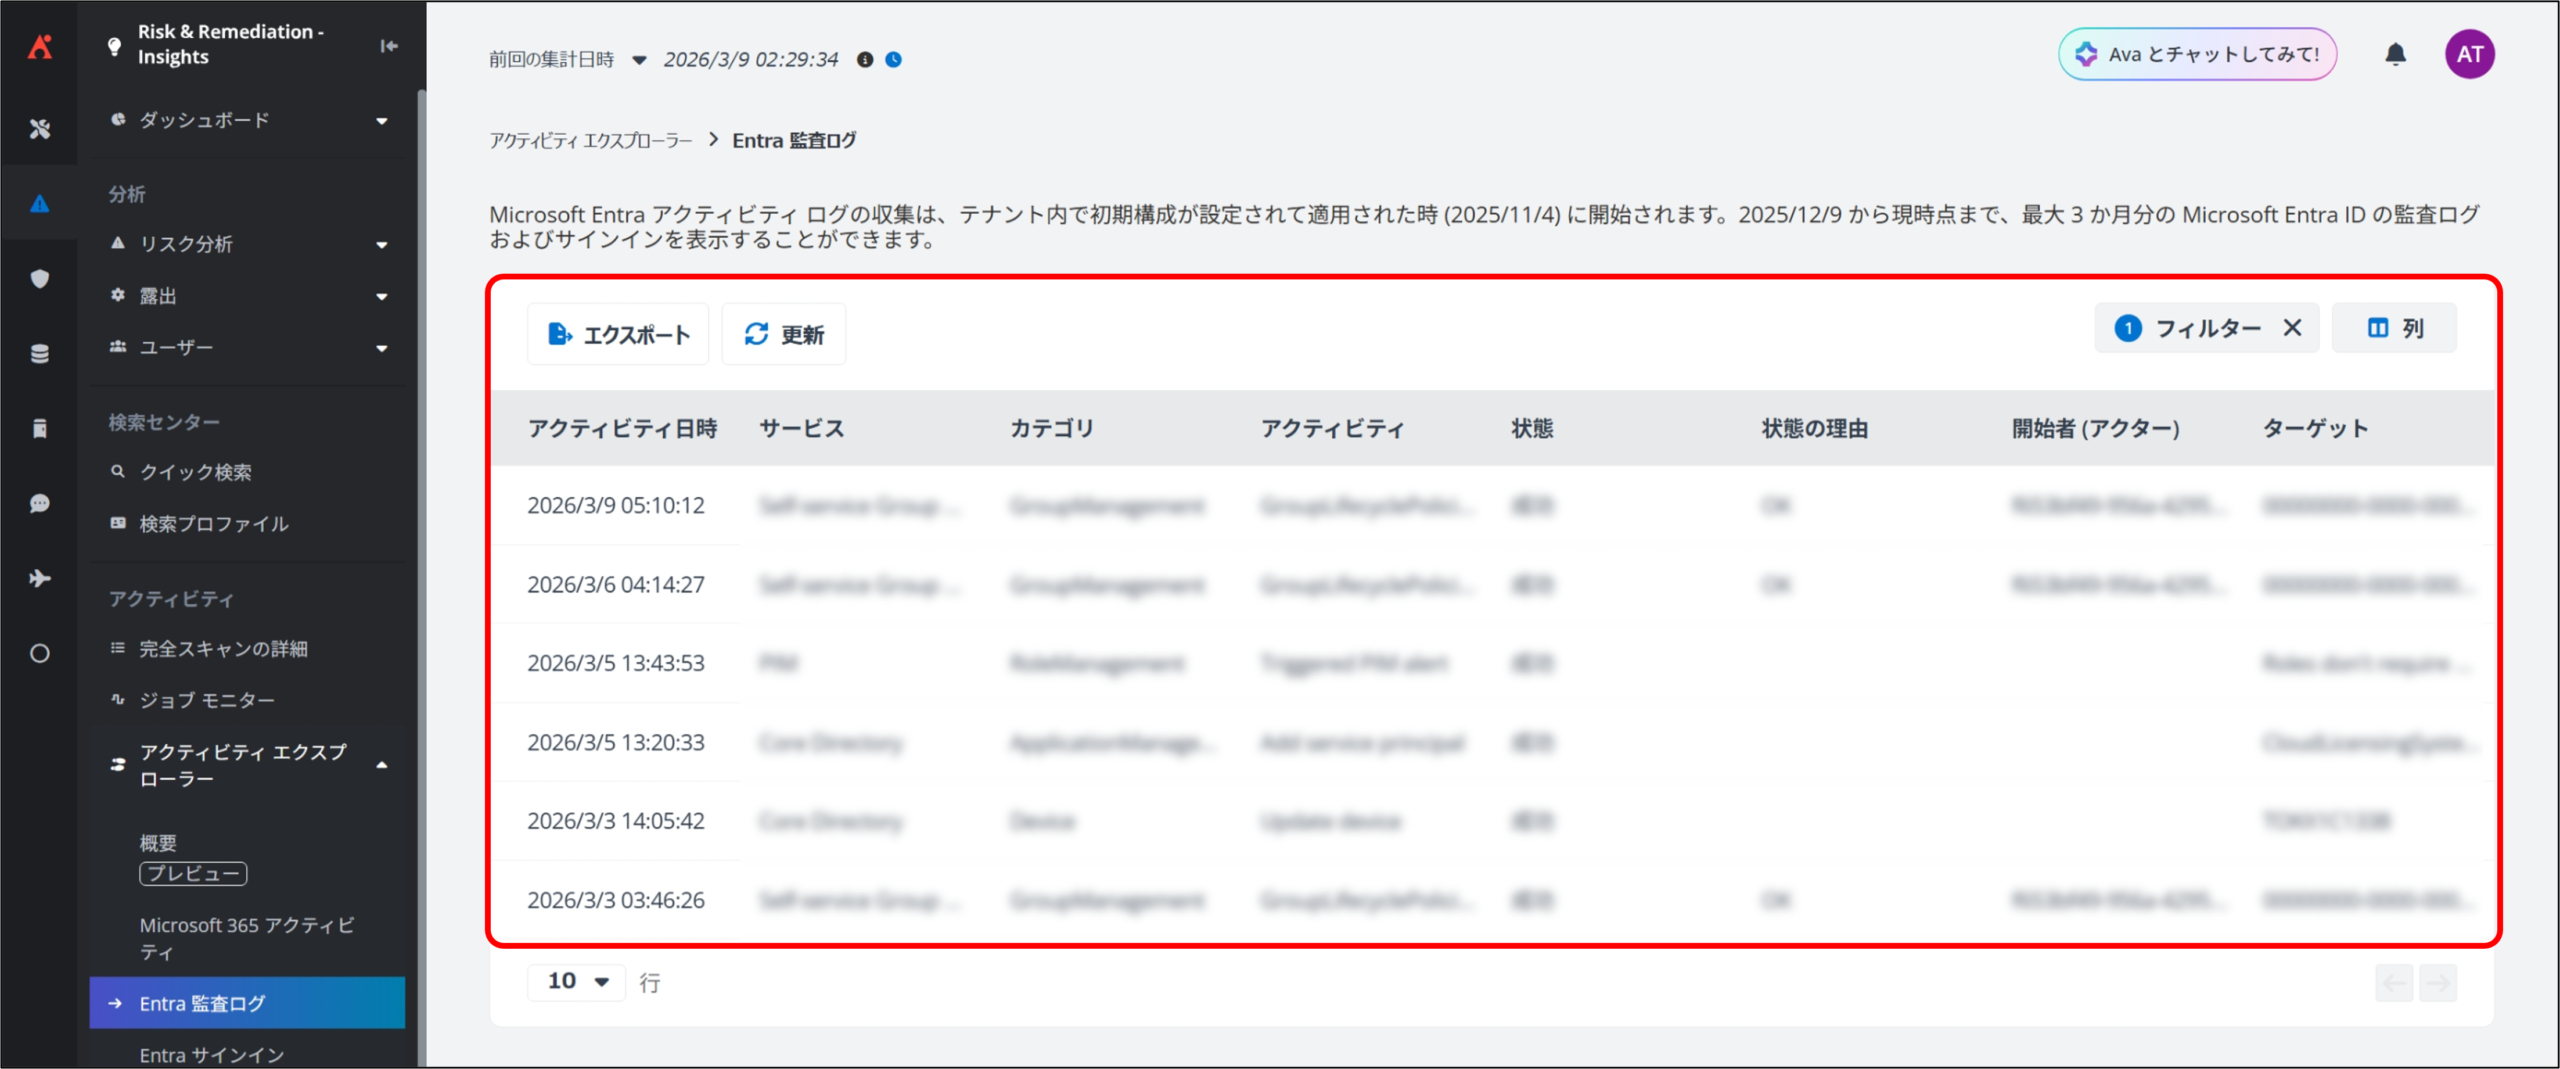Screen dimensions: 2560x1069
Task: Open the chat bubble icon in rail
Action: [x=40, y=504]
